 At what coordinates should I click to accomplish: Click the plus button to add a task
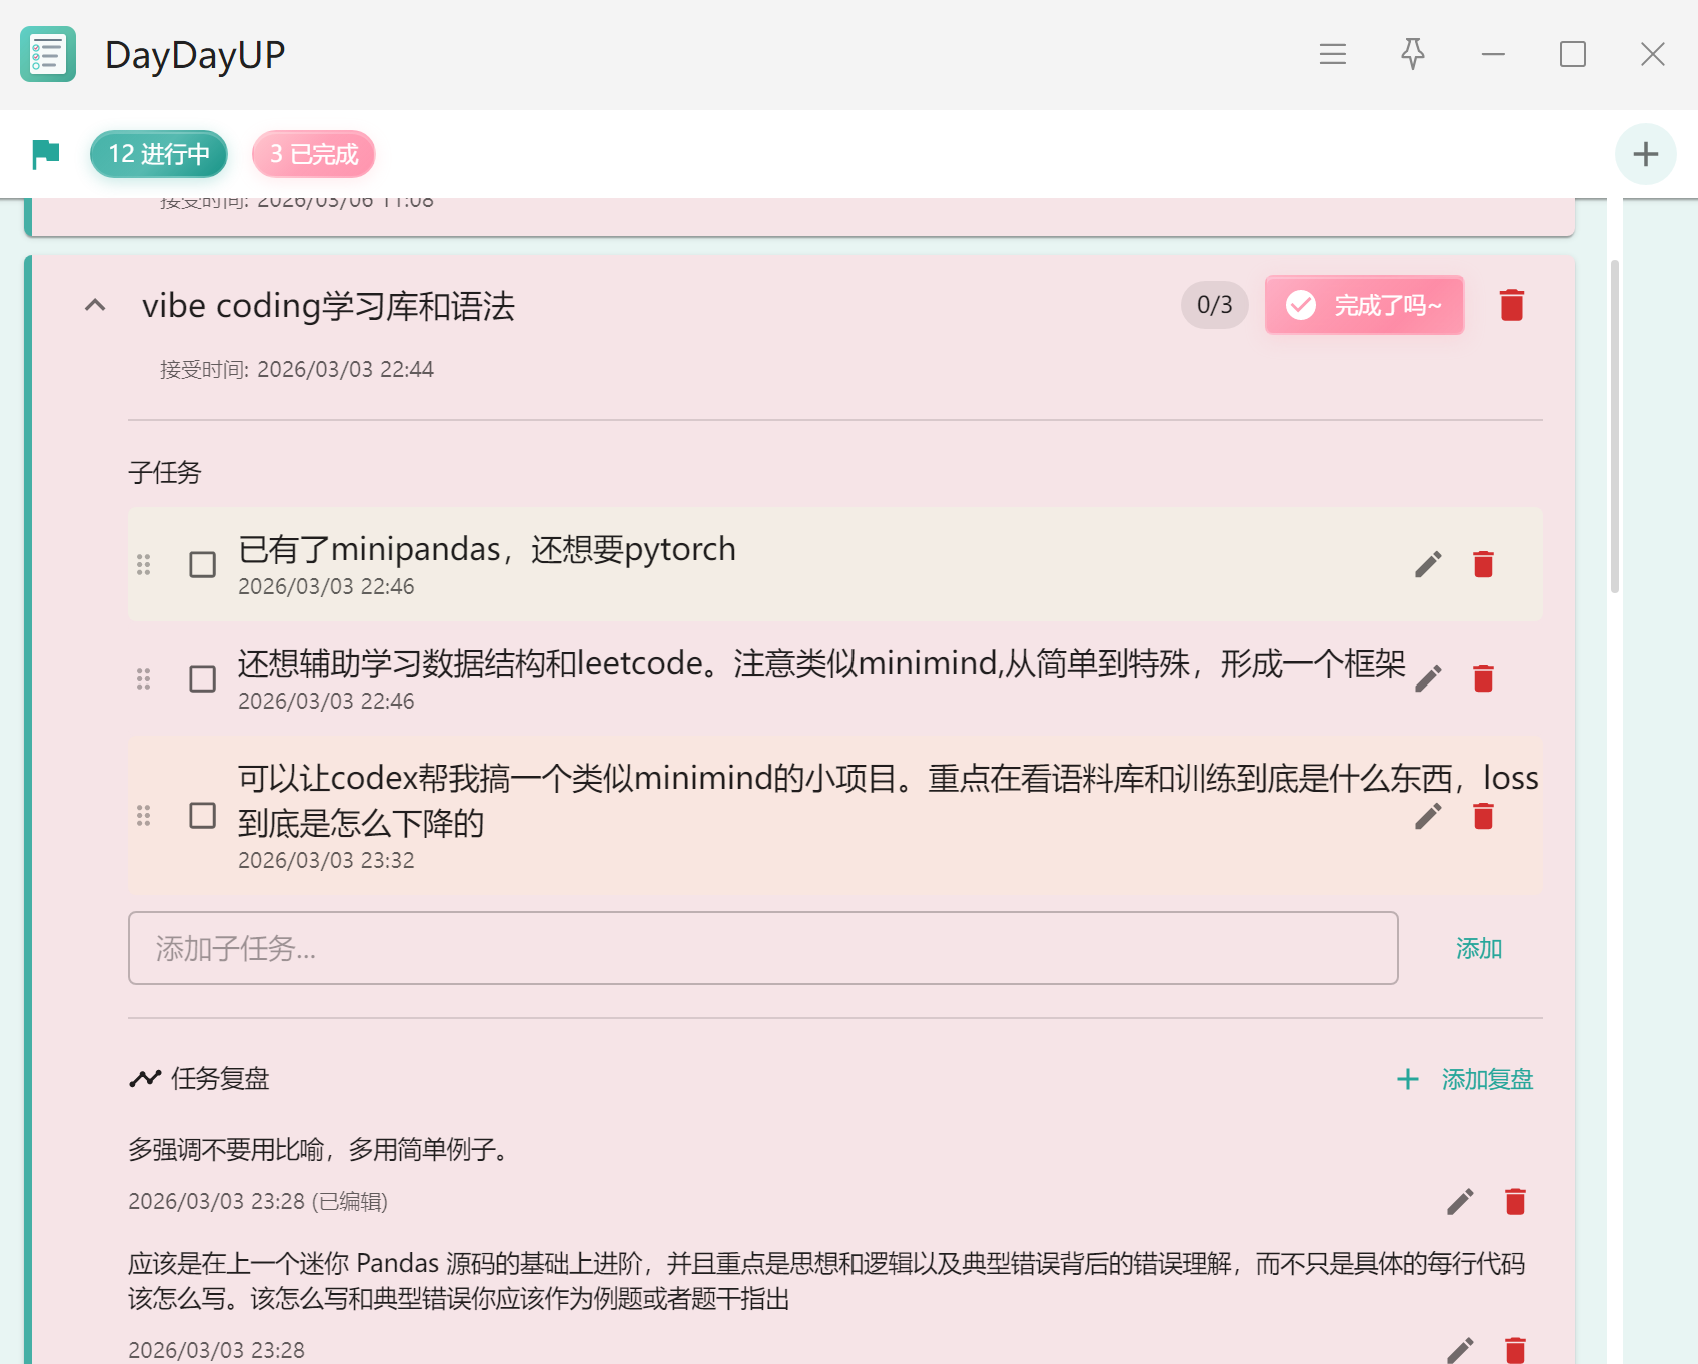coord(1645,154)
